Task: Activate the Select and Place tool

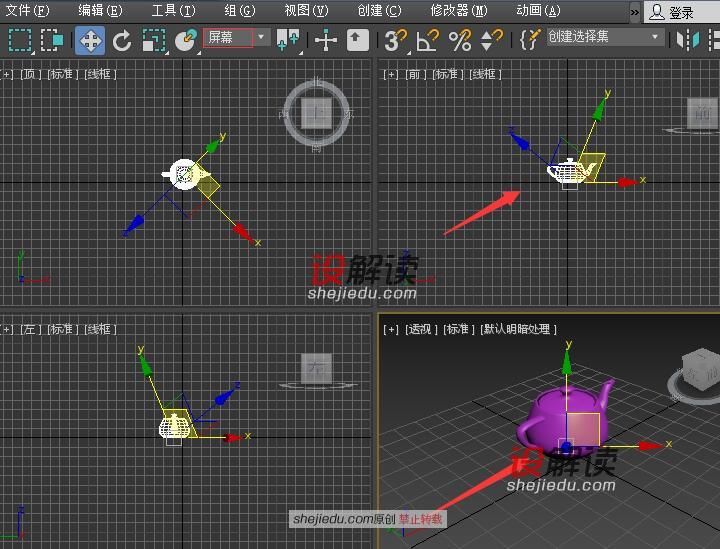Action: pos(186,40)
